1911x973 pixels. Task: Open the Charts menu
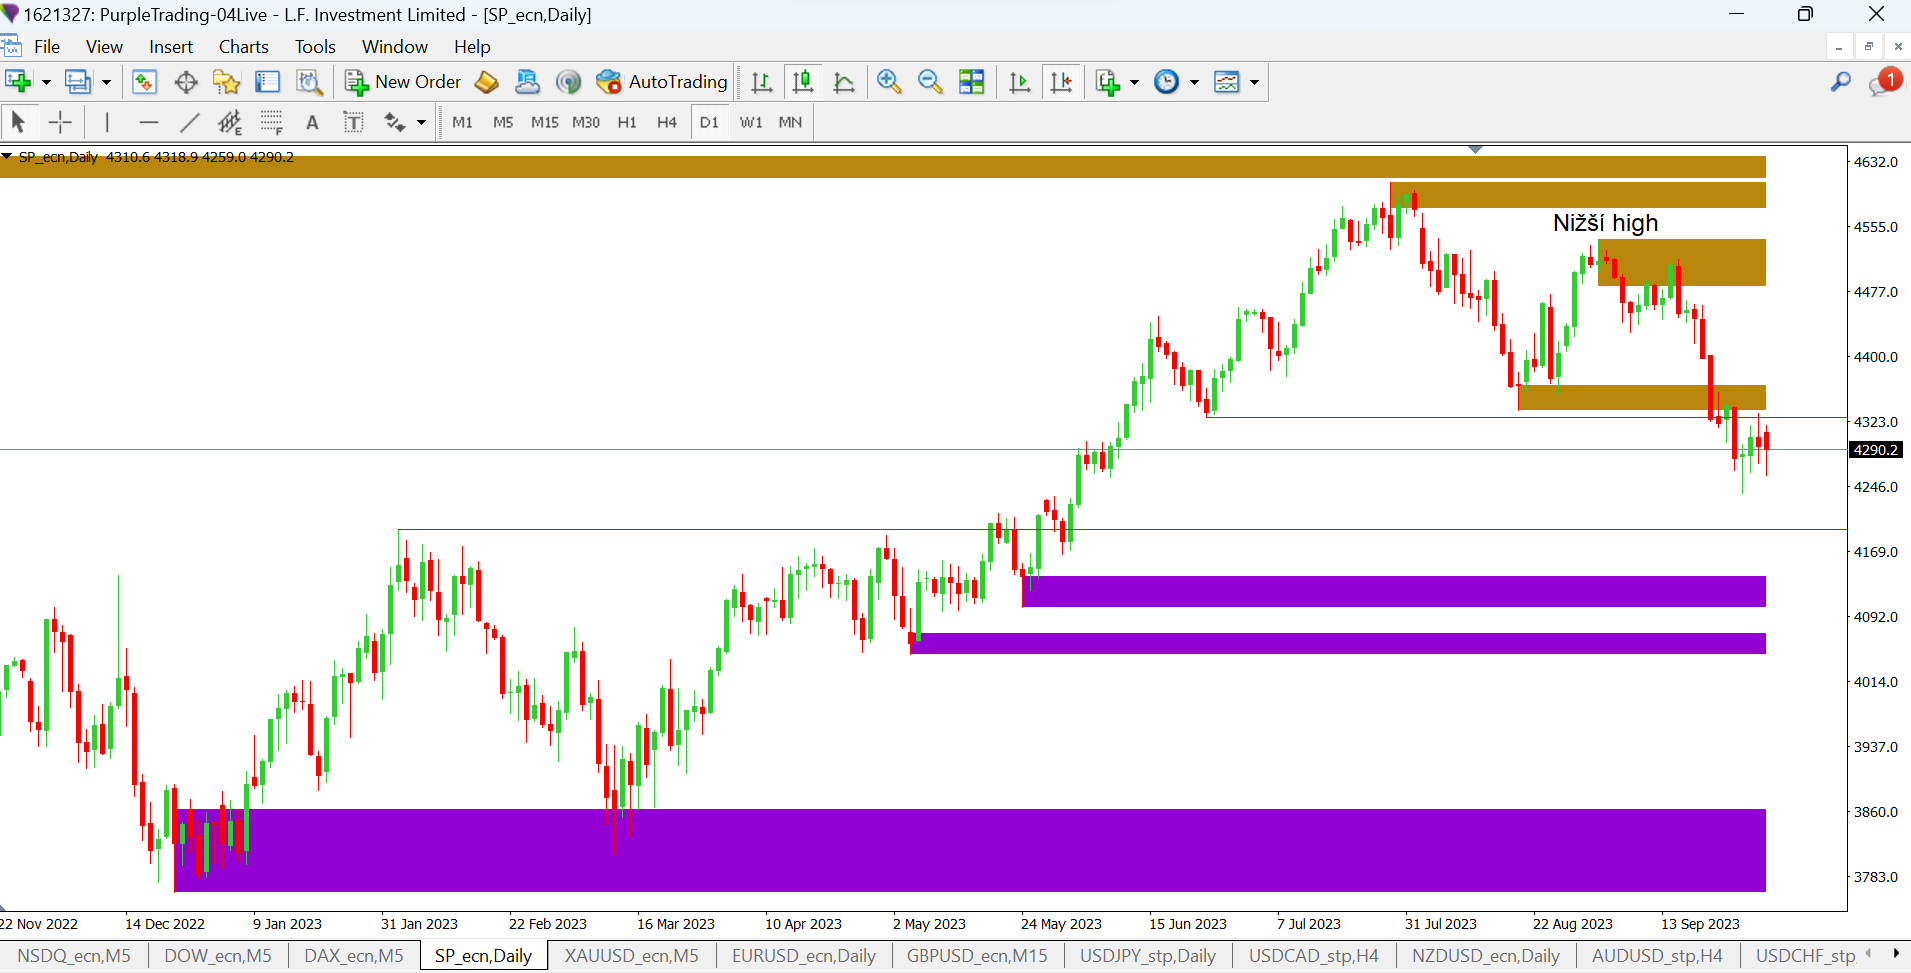[244, 47]
